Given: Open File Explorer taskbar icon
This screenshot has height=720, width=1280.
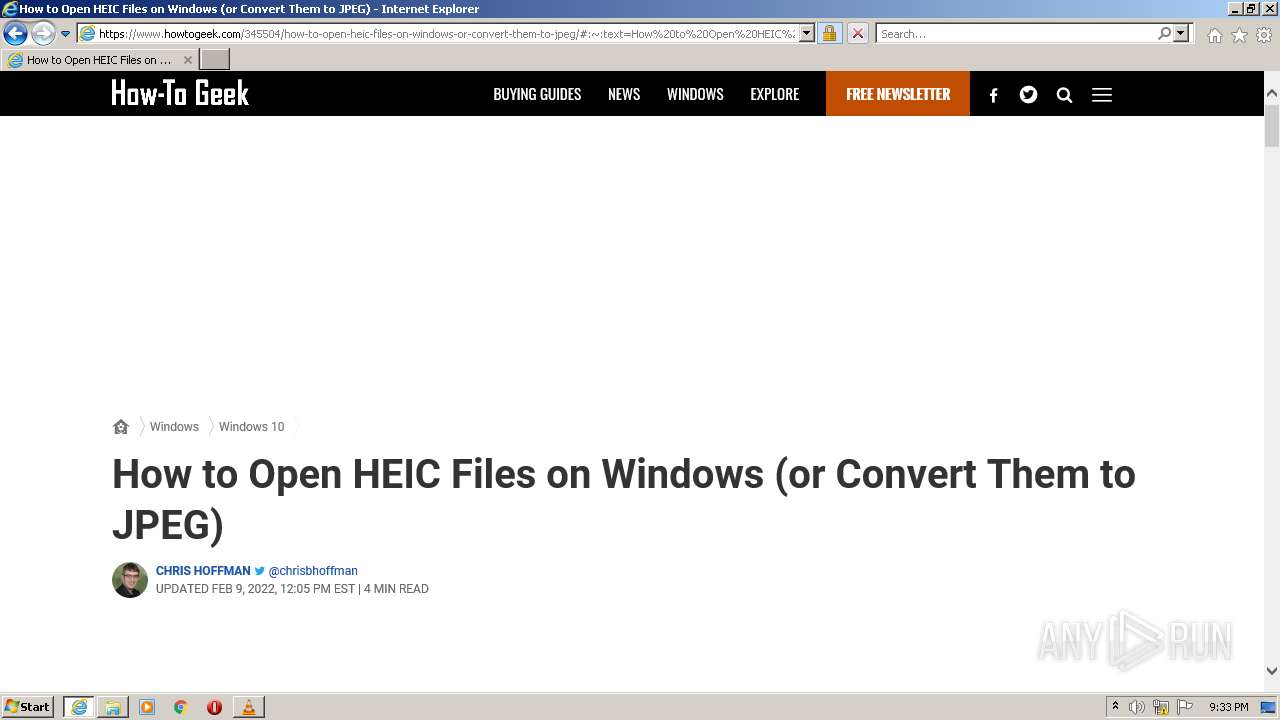Looking at the screenshot, I should point(113,707).
